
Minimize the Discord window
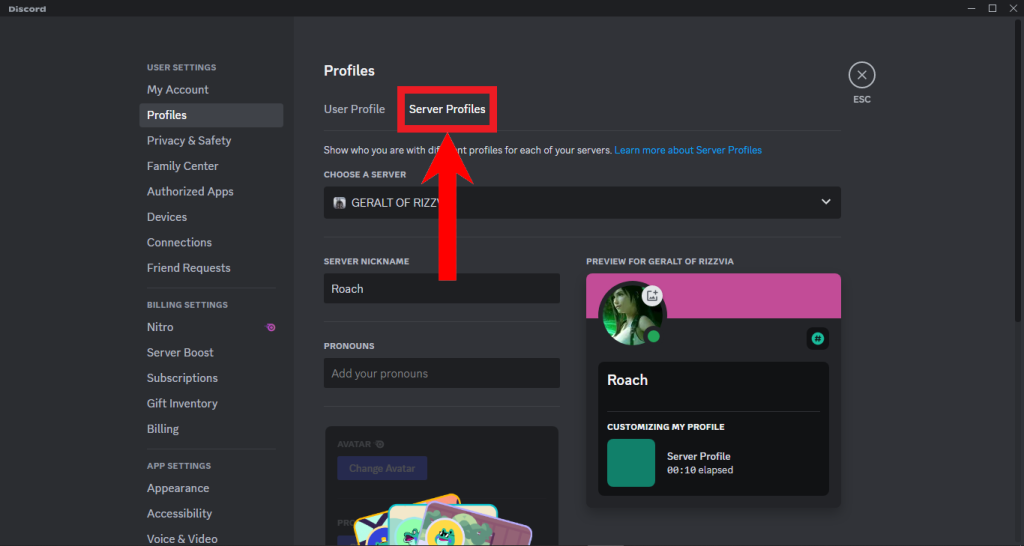point(971,8)
